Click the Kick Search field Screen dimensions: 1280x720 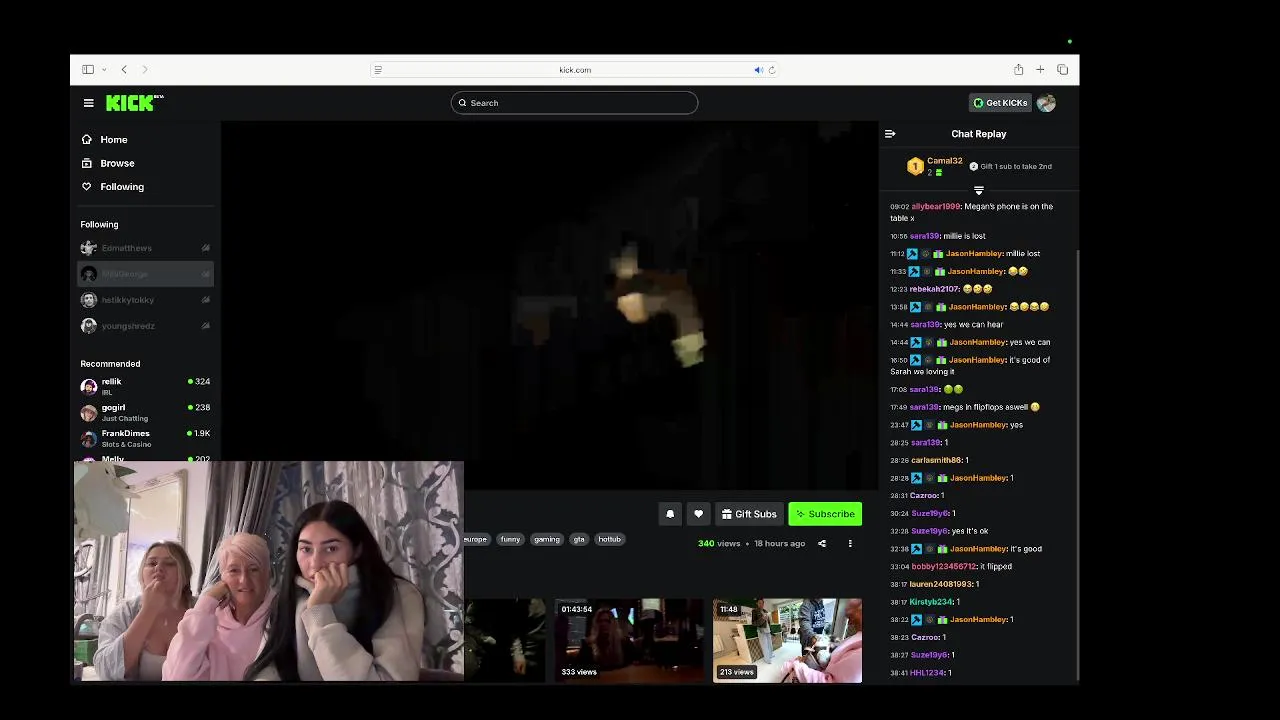point(574,103)
